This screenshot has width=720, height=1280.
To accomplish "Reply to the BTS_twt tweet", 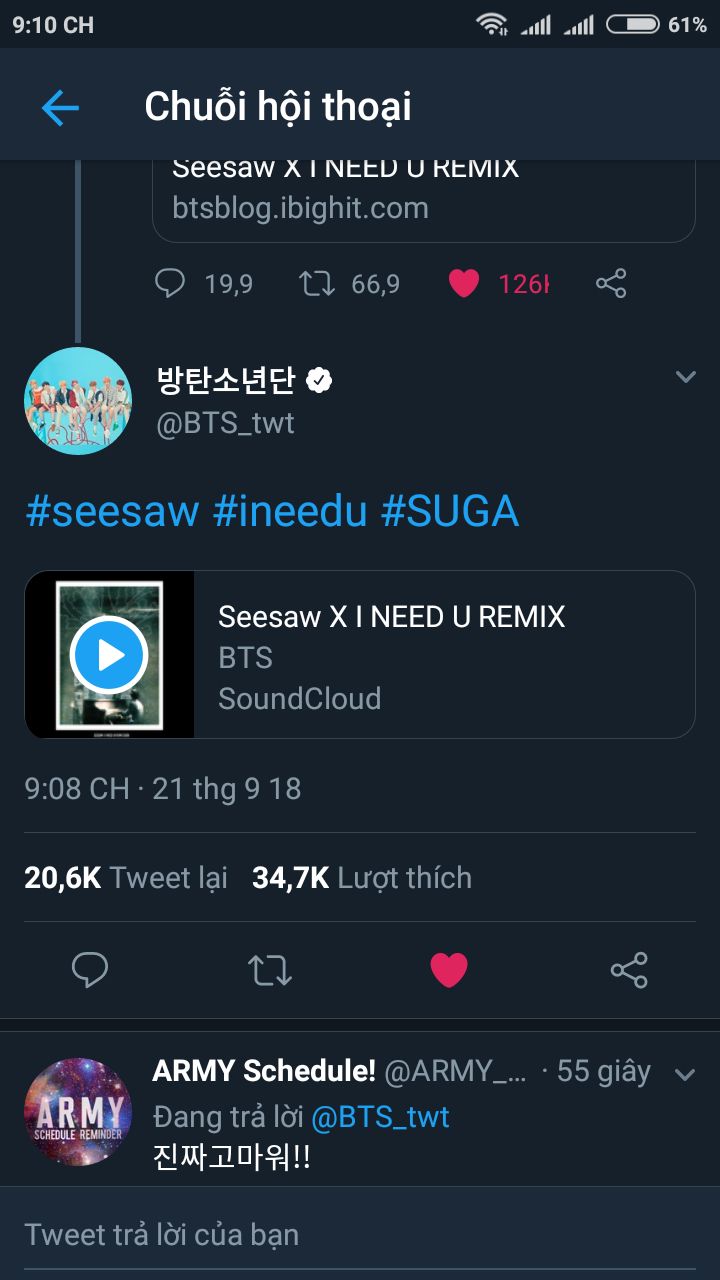I will point(90,970).
